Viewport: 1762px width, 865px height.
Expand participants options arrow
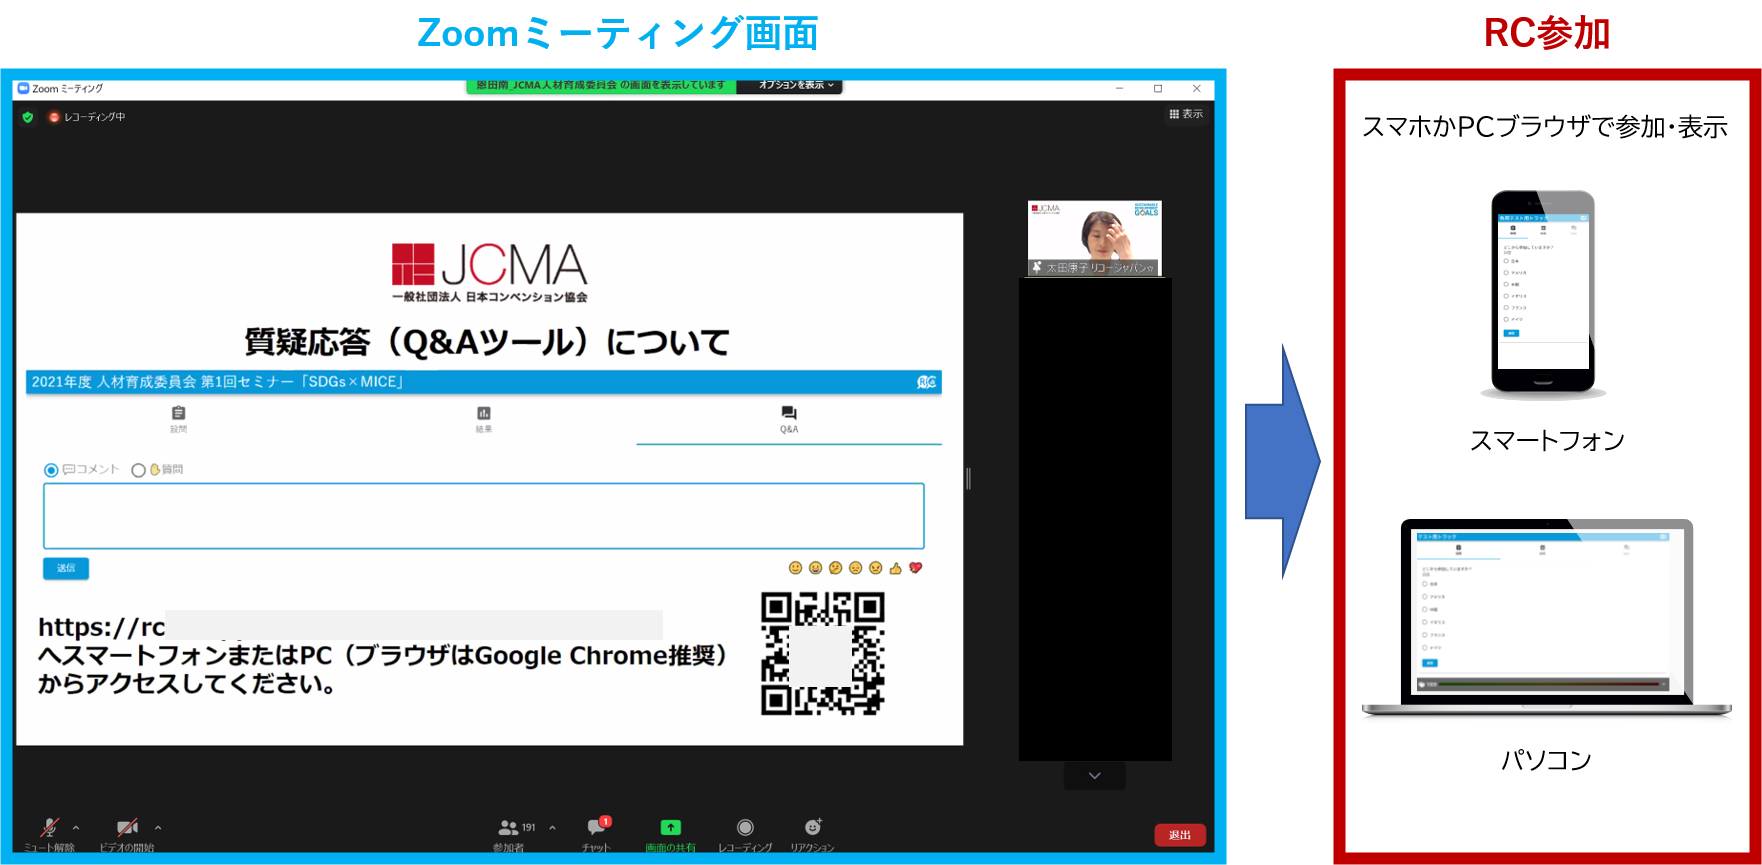[552, 828]
